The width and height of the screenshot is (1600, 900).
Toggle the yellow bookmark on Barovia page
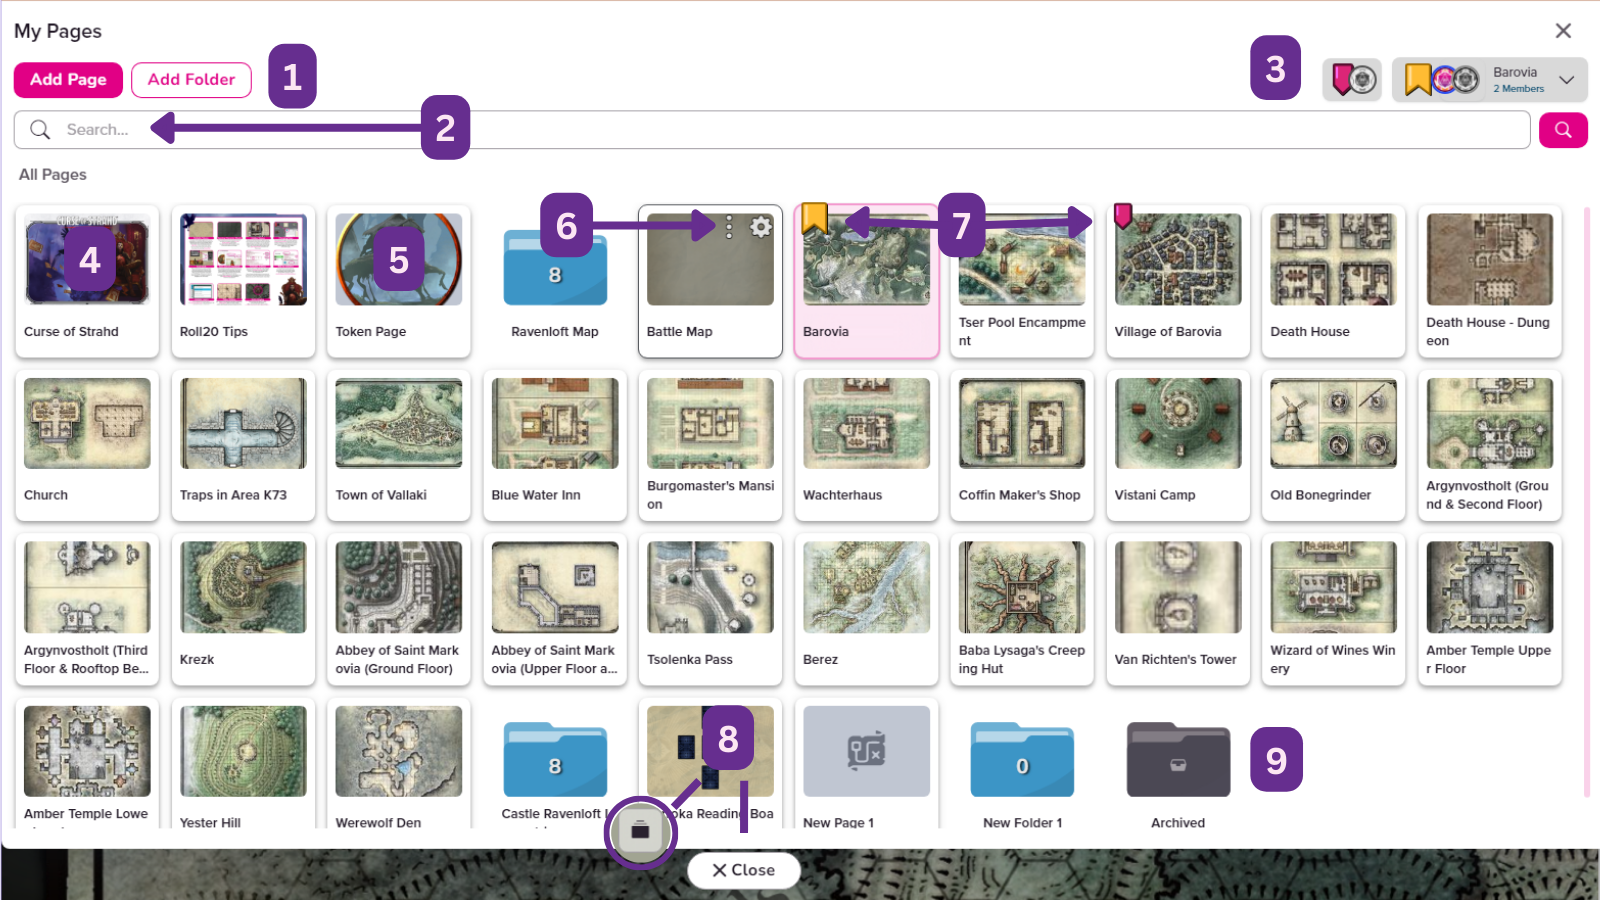[813, 216]
